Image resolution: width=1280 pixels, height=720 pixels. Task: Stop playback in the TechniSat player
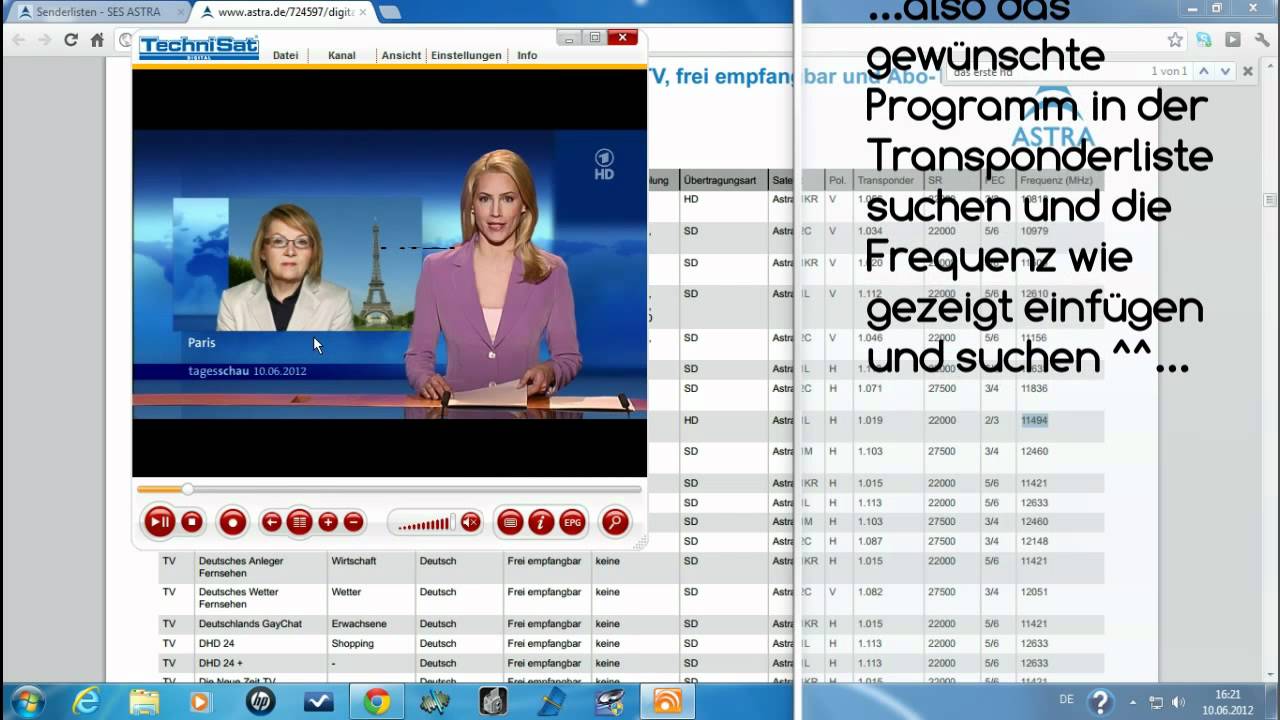[192, 521]
